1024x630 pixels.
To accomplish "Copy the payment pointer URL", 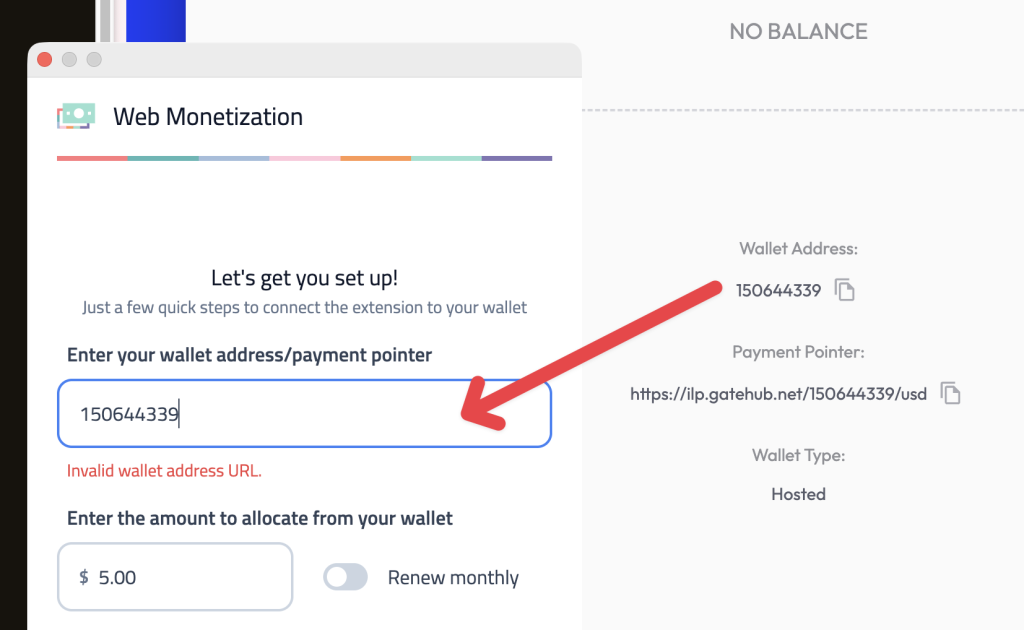I will (x=951, y=394).
